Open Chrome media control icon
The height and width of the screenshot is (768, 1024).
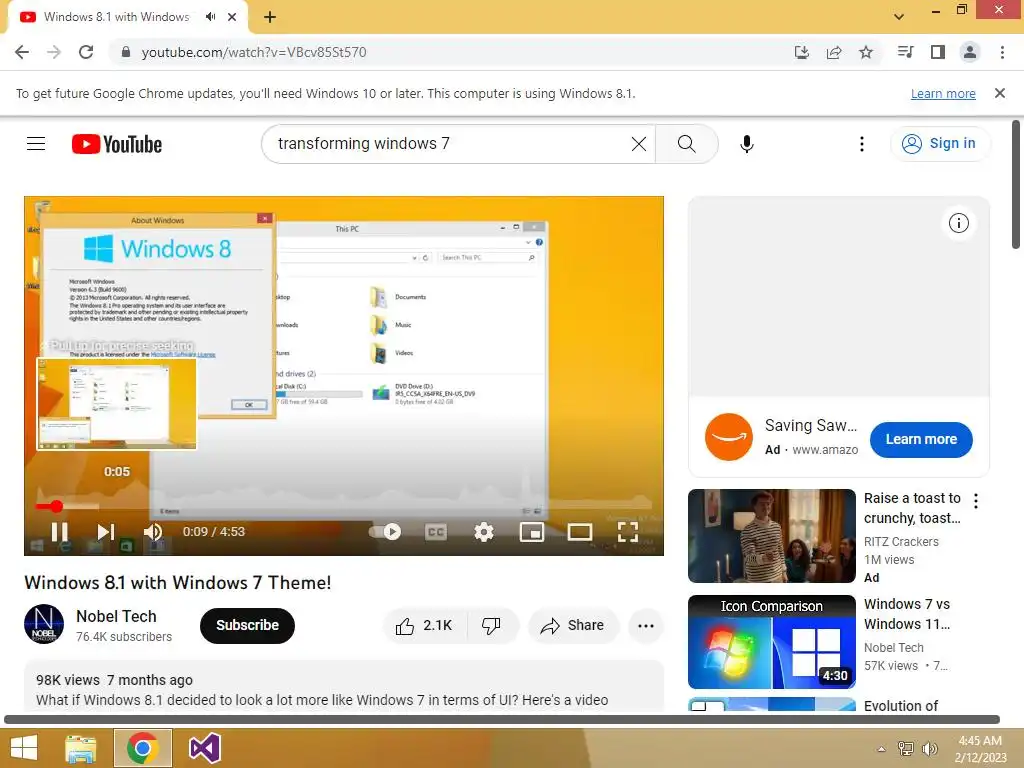click(x=905, y=52)
